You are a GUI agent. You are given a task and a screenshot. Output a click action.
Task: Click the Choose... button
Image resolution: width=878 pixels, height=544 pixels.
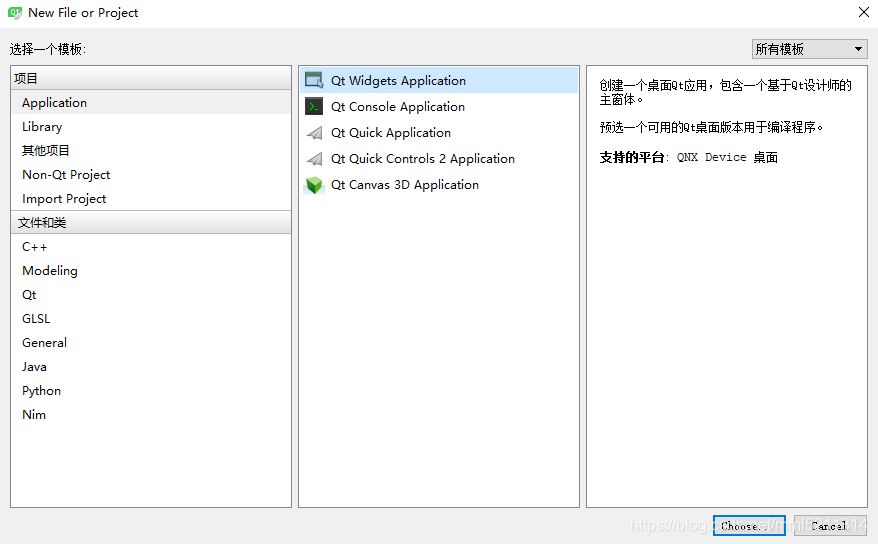pos(749,526)
